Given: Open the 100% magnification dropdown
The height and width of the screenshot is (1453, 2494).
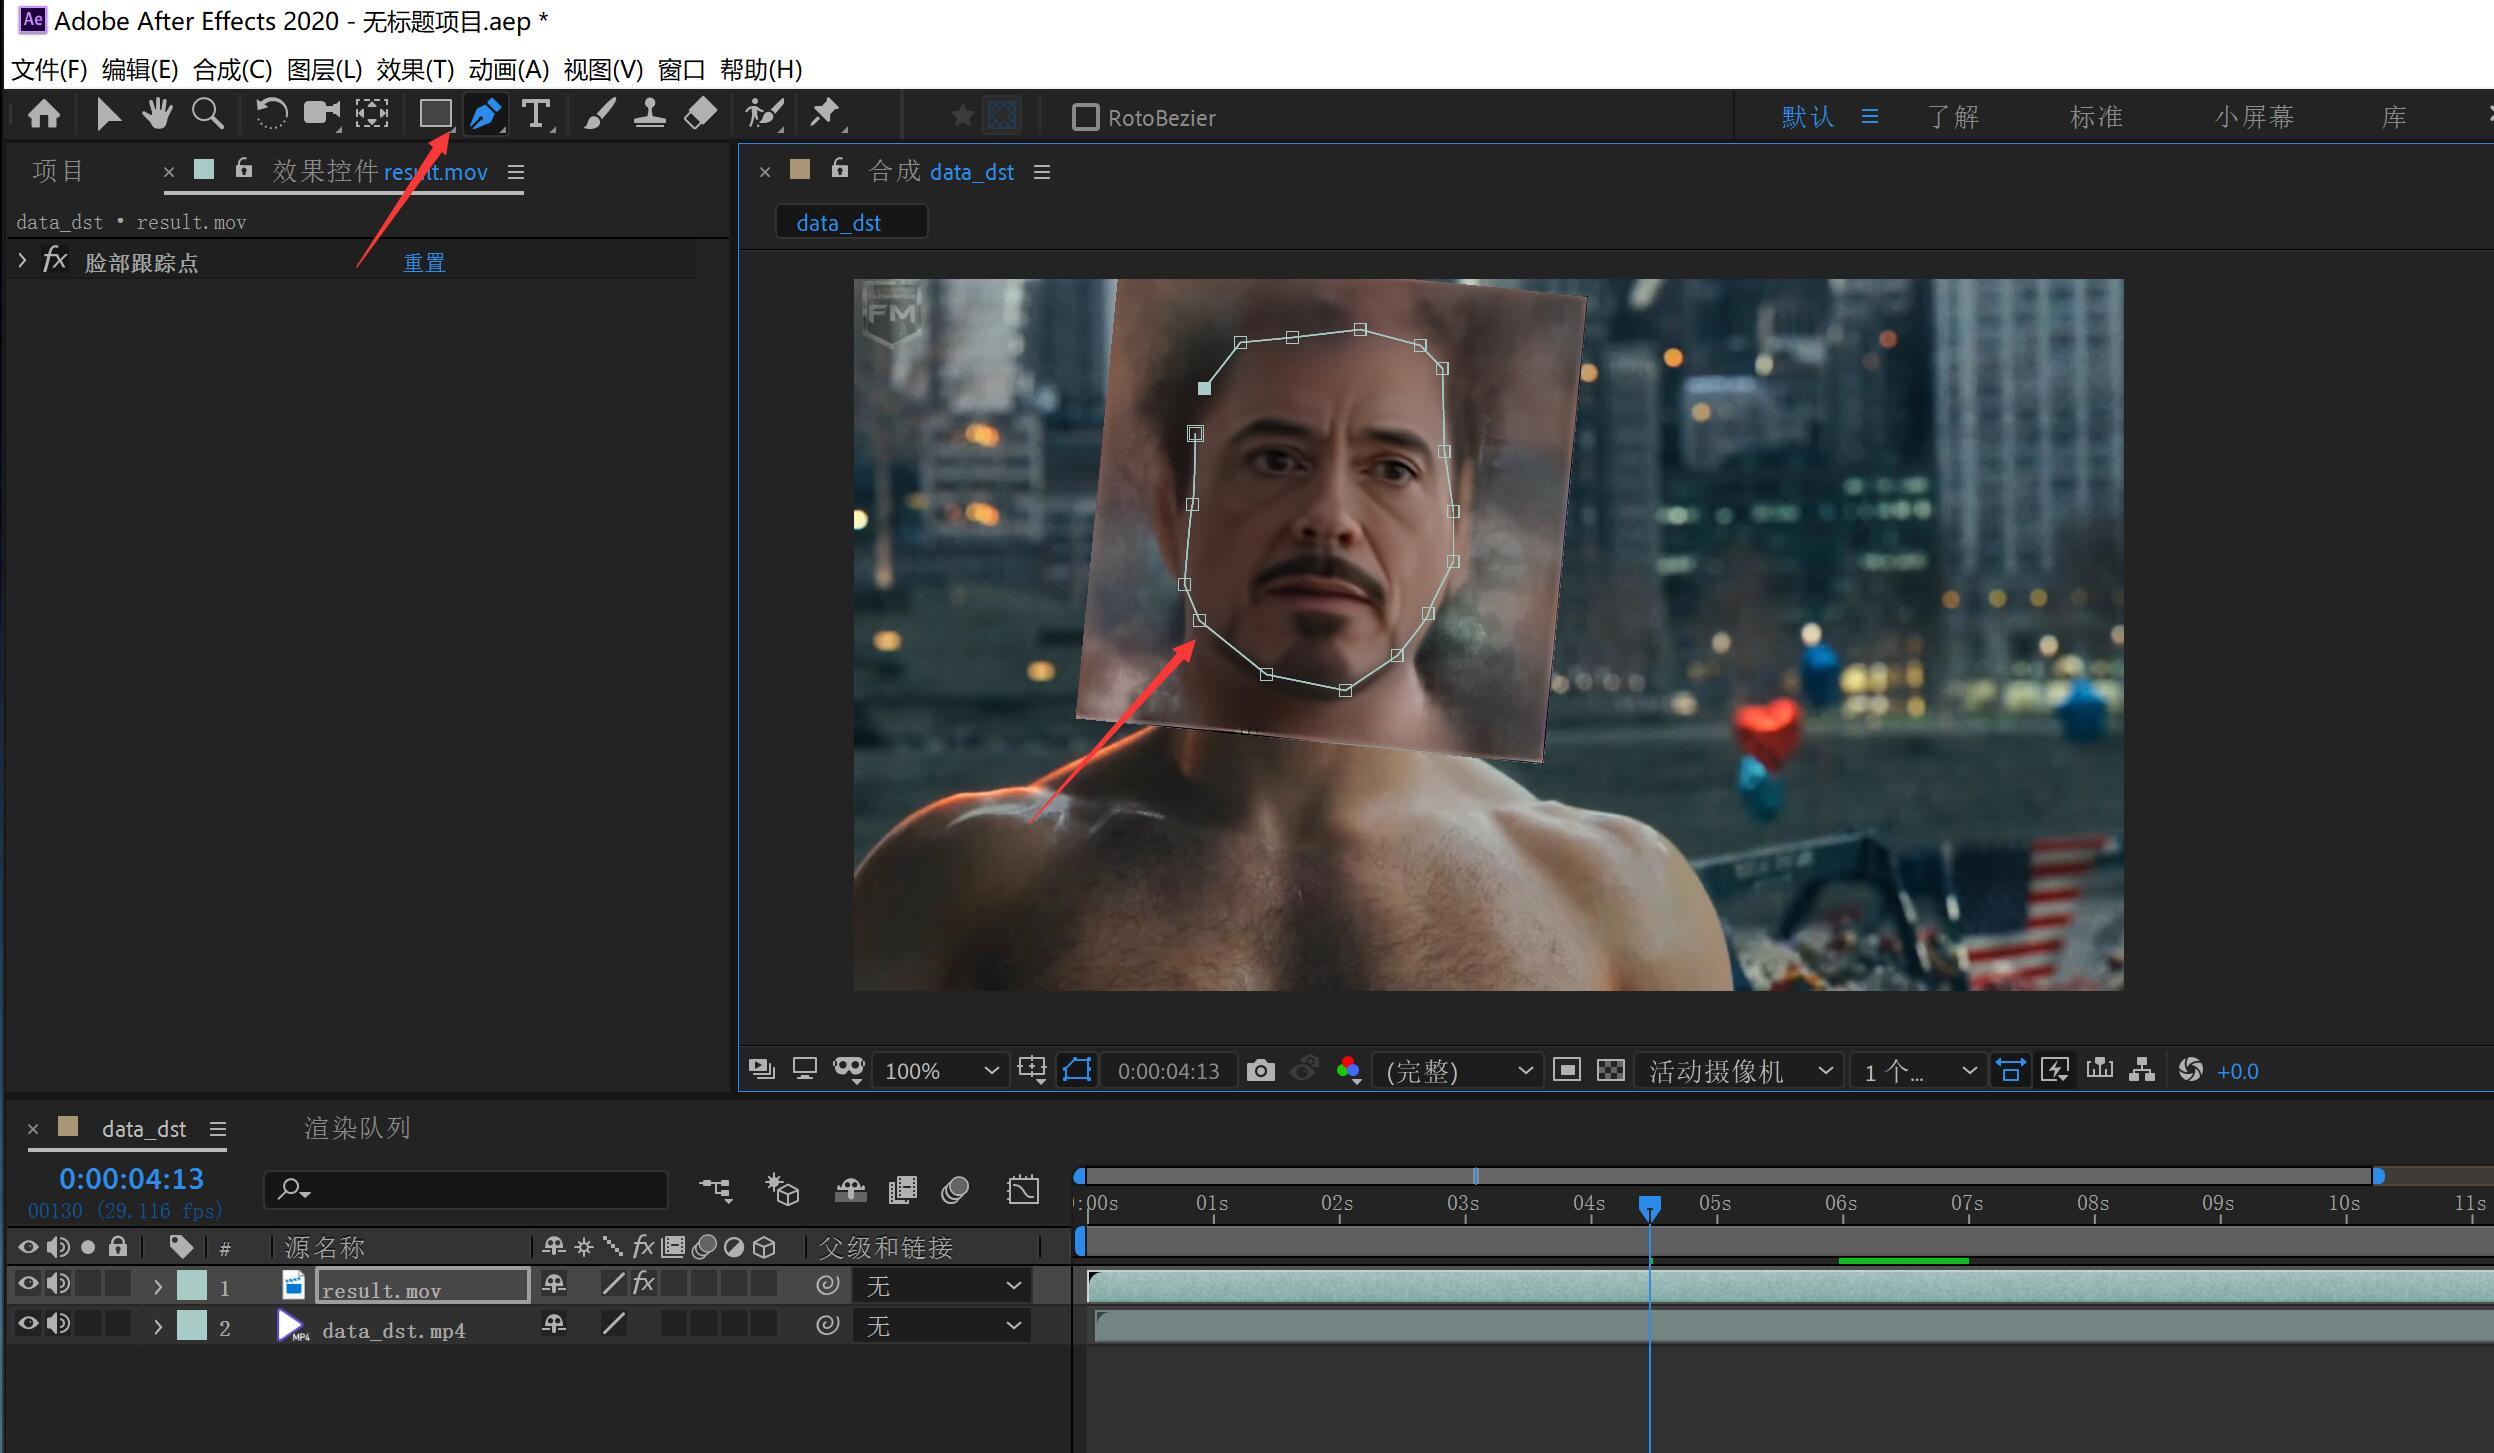Looking at the screenshot, I should point(940,1071).
